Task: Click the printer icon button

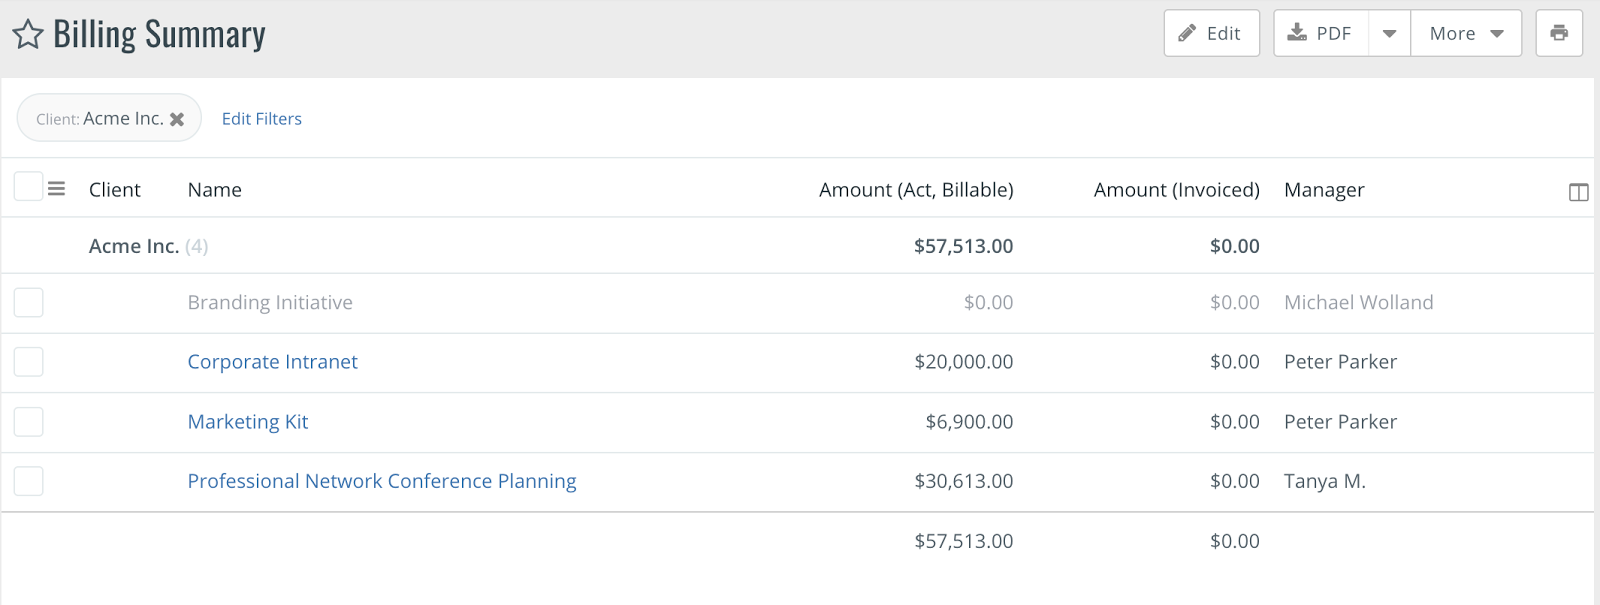Action: pyautogui.click(x=1559, y=33)
